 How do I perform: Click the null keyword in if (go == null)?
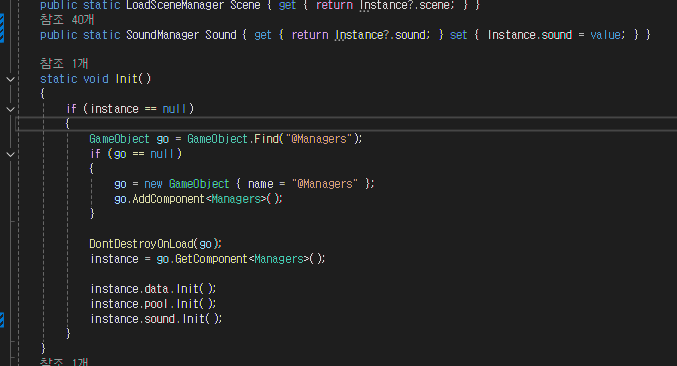tap(162, 154)
